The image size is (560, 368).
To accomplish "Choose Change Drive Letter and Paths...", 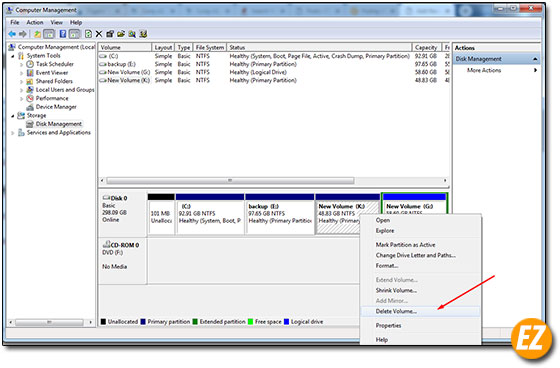I will point(420,255).
